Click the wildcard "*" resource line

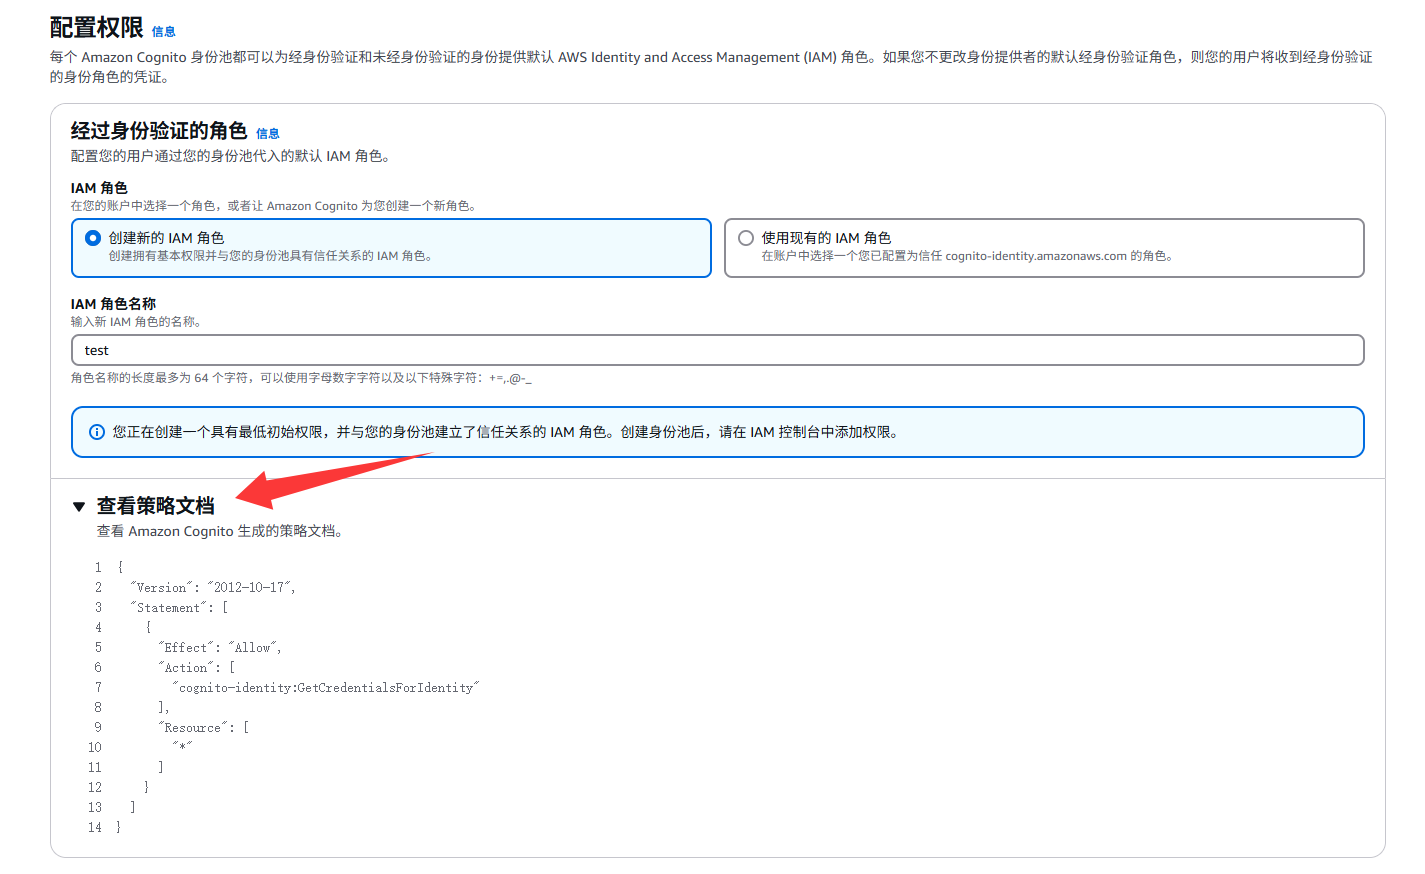pyautogui.click(x=182, y=747)
